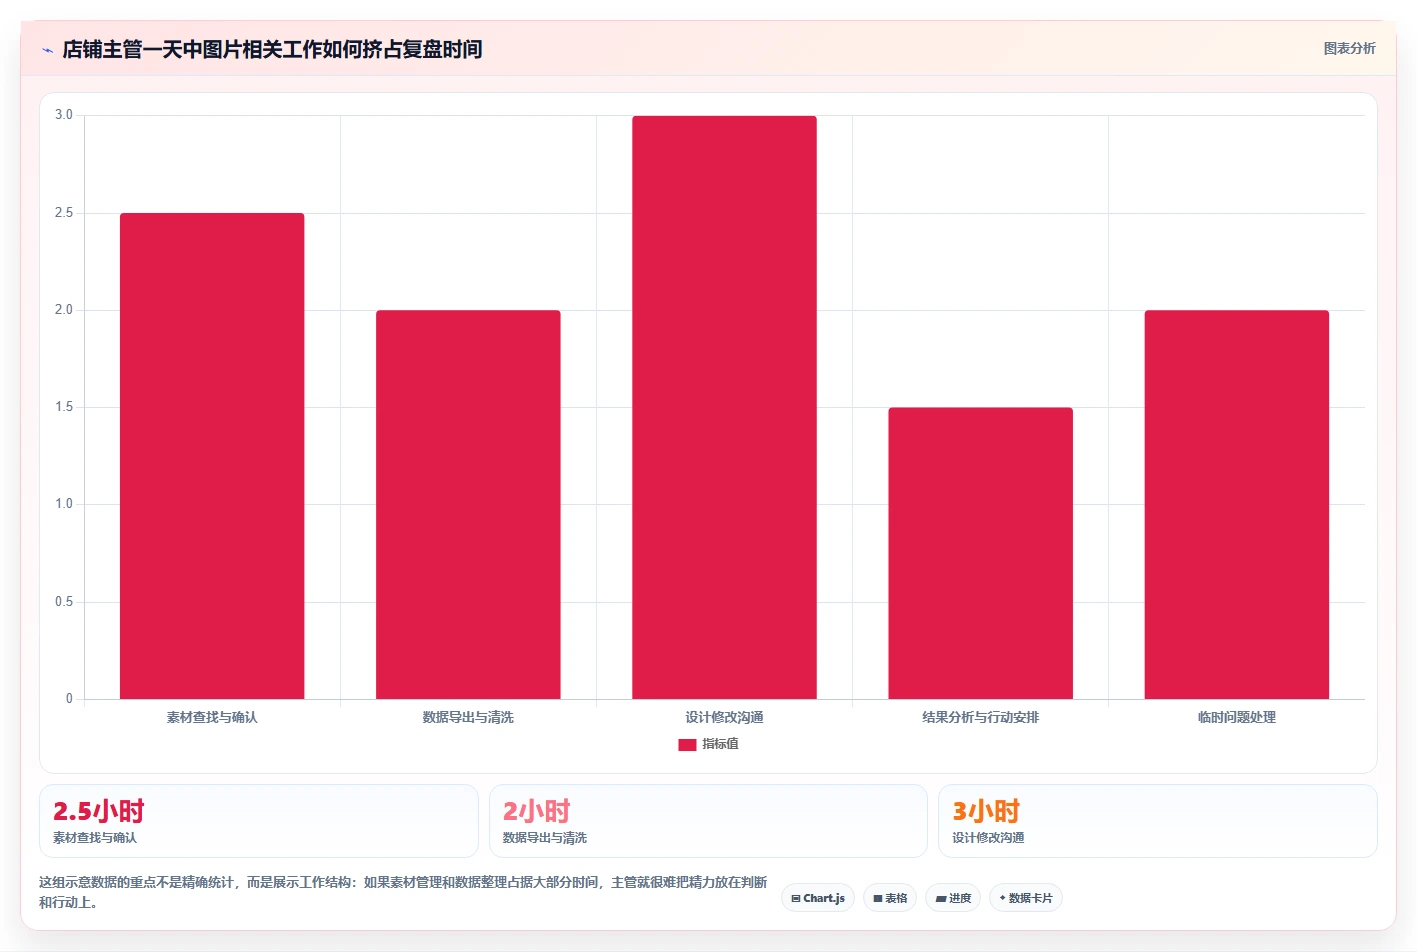Select the Chart.js tag

818,898
